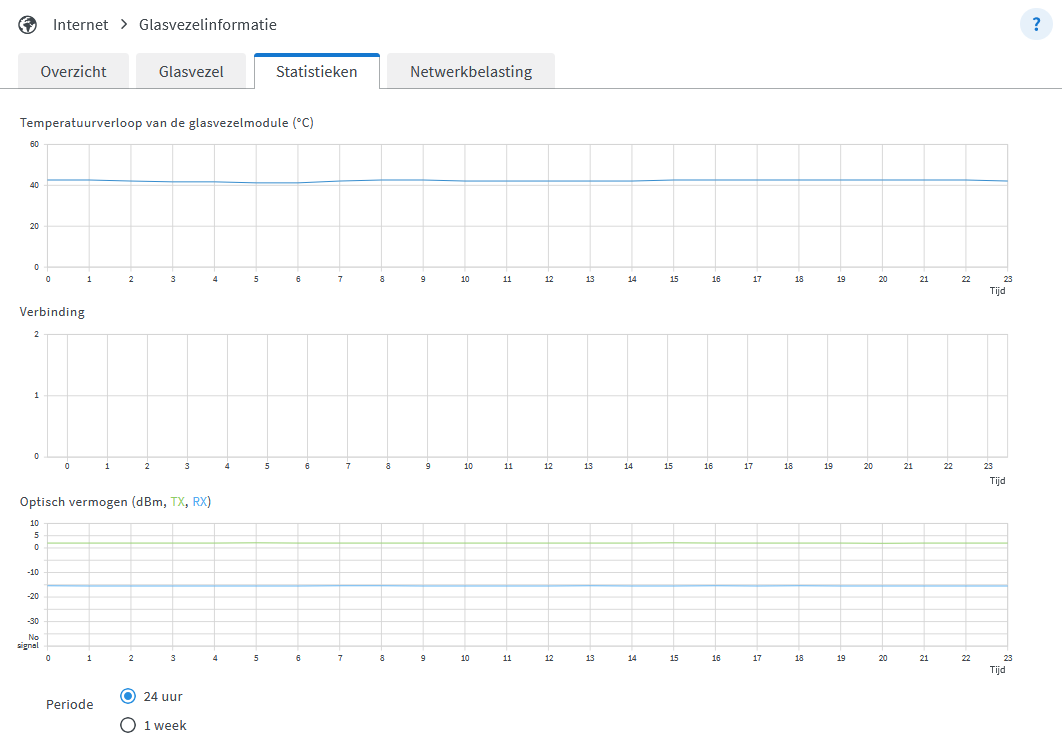Click the Glasvezelinformatie breadcrumb
Viewport: 1062px width, 747px height.
point(208,25)
